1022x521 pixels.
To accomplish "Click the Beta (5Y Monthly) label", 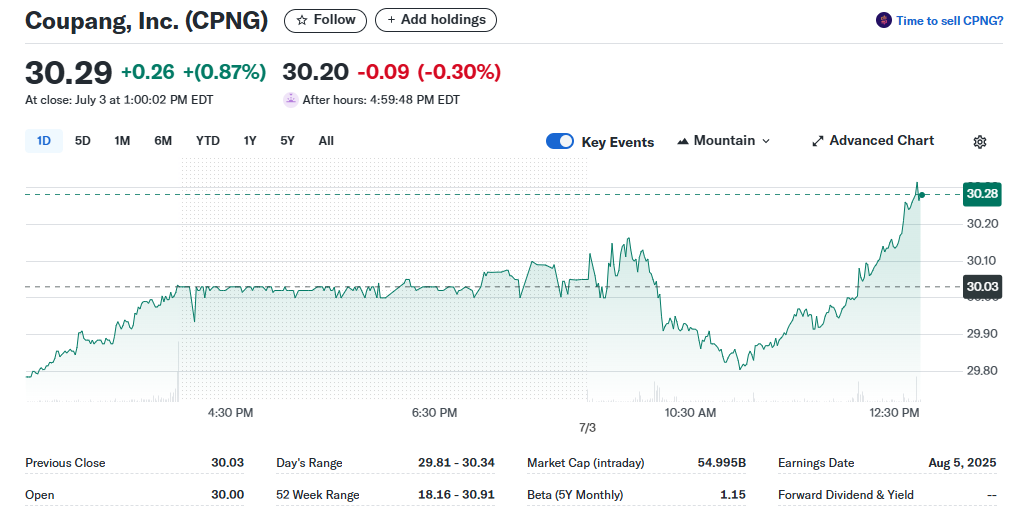I will coord(575,495).
